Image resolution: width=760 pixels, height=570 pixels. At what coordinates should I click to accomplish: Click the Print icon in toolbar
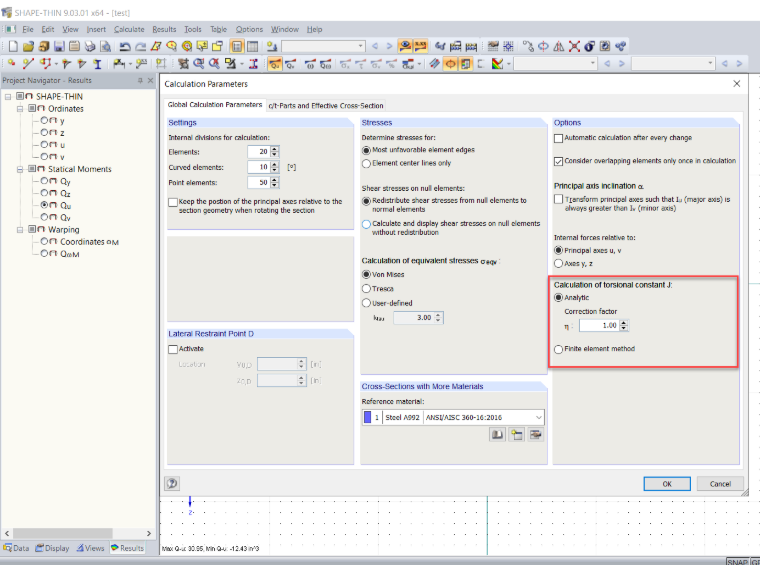pyautogui.click(x=90, y=46)
